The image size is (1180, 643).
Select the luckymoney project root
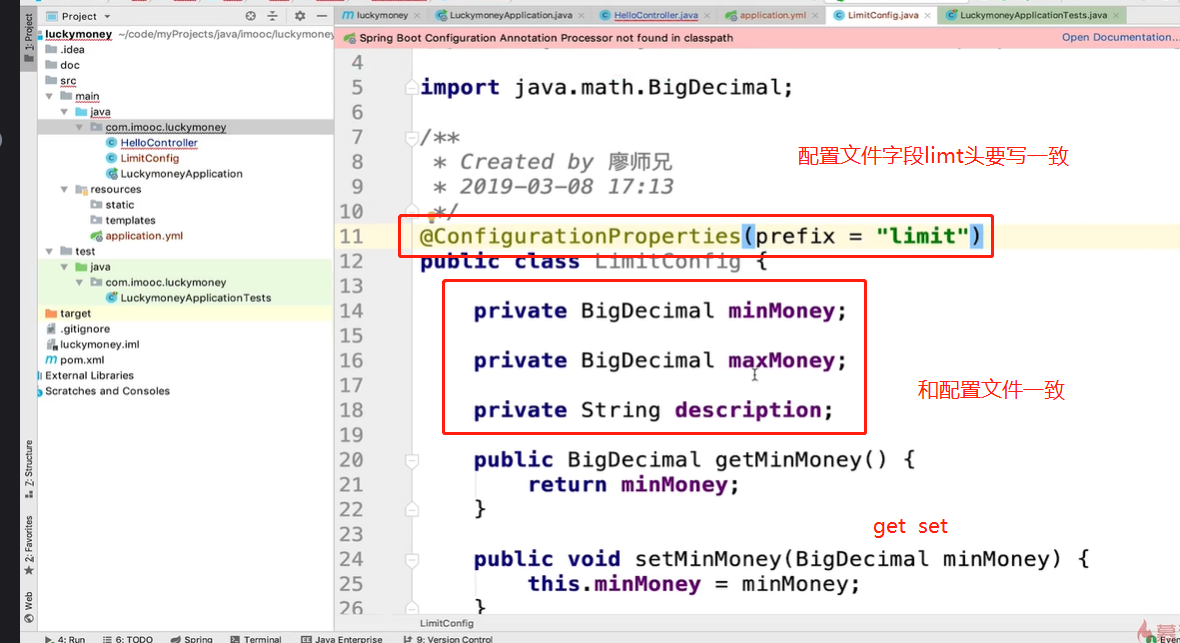point(78,34)
